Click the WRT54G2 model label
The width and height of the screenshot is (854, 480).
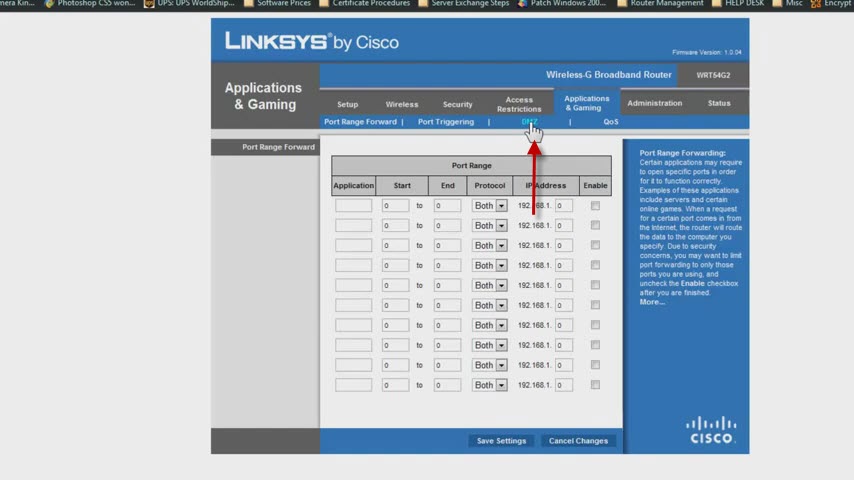(713, 75)
